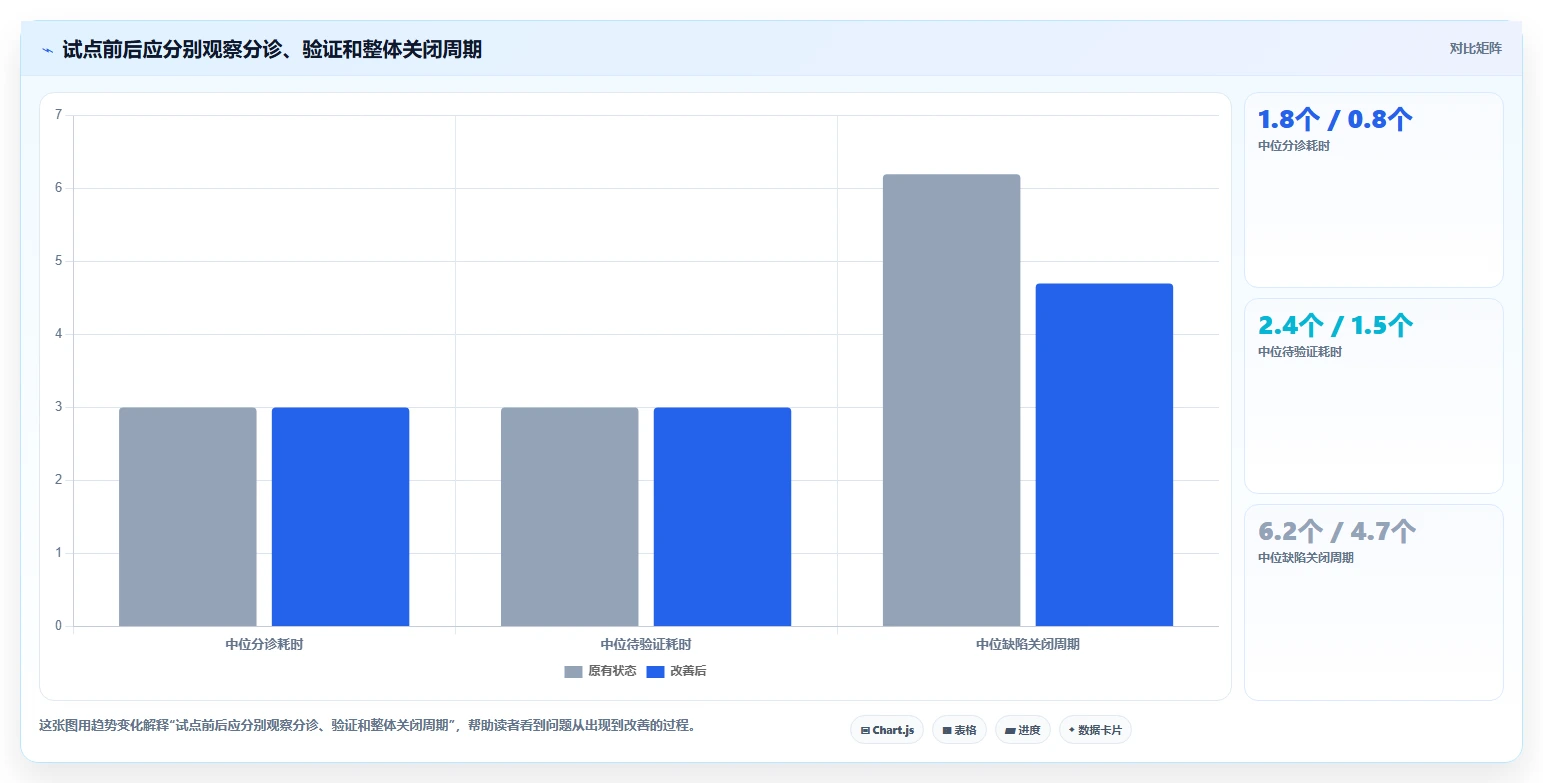Click the panel title 试点前后应分别观察分诊
The height and width of the screenshot is (783, 1543).
(272, 49)
